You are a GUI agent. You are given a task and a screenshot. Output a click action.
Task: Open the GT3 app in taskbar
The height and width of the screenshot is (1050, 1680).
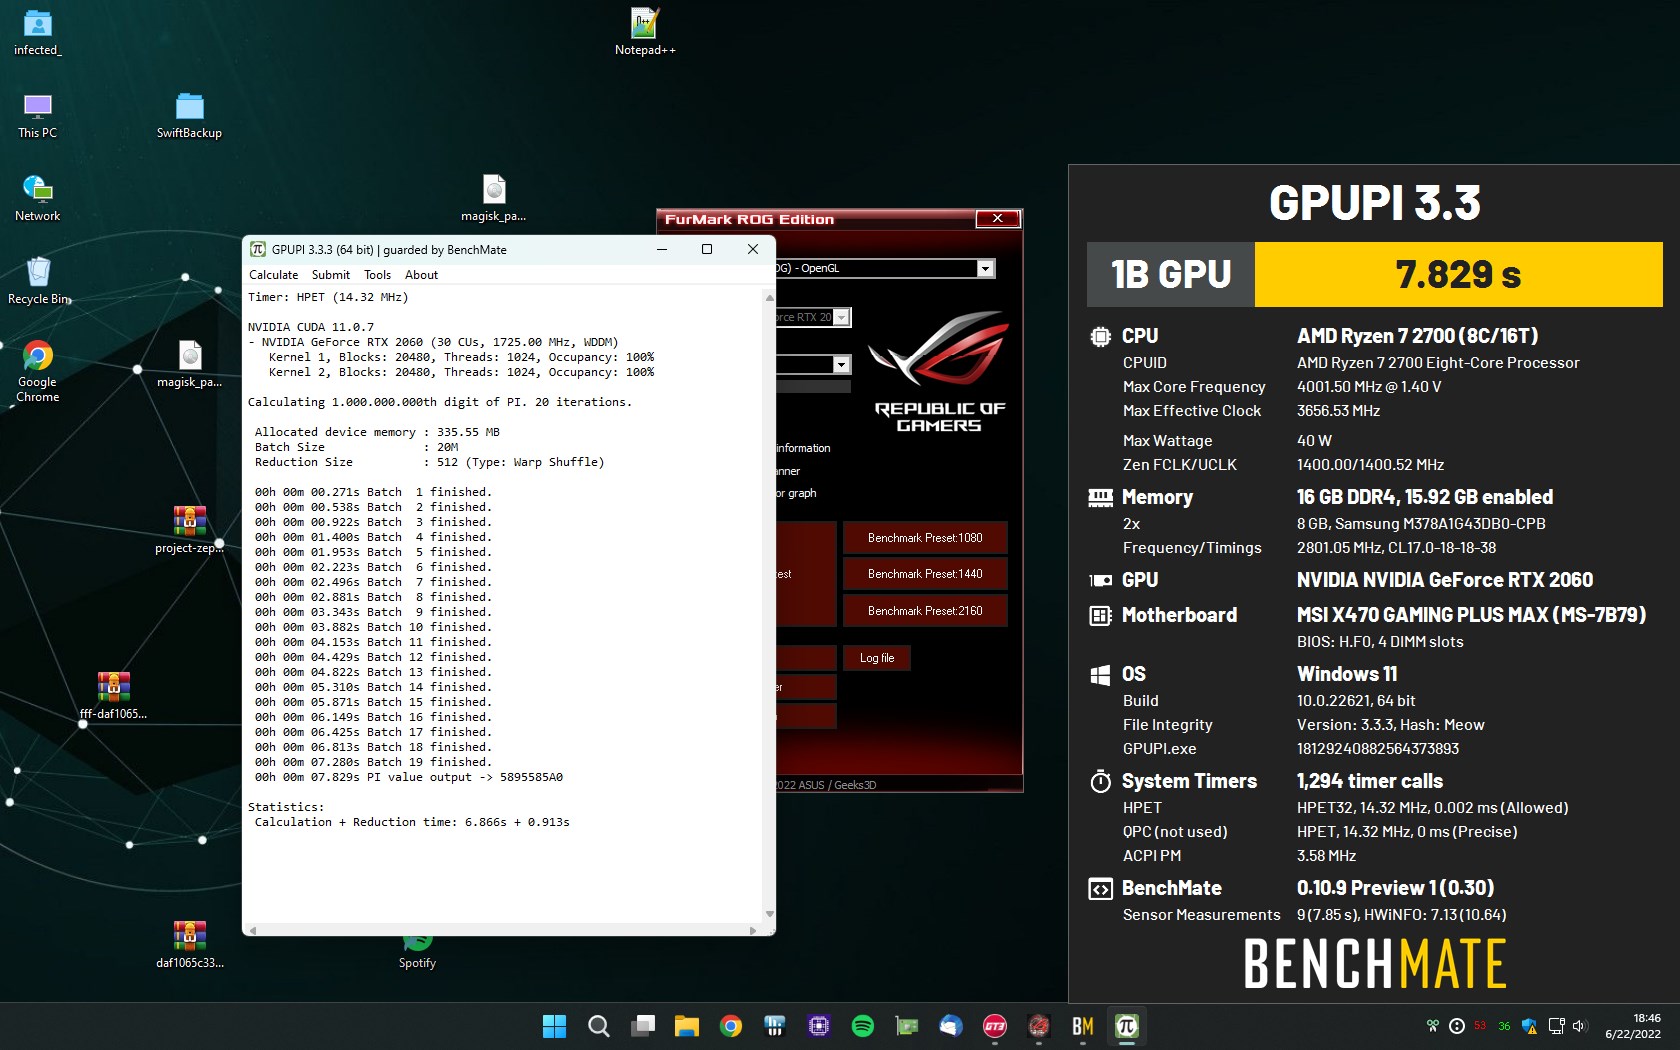[995, 1026]
